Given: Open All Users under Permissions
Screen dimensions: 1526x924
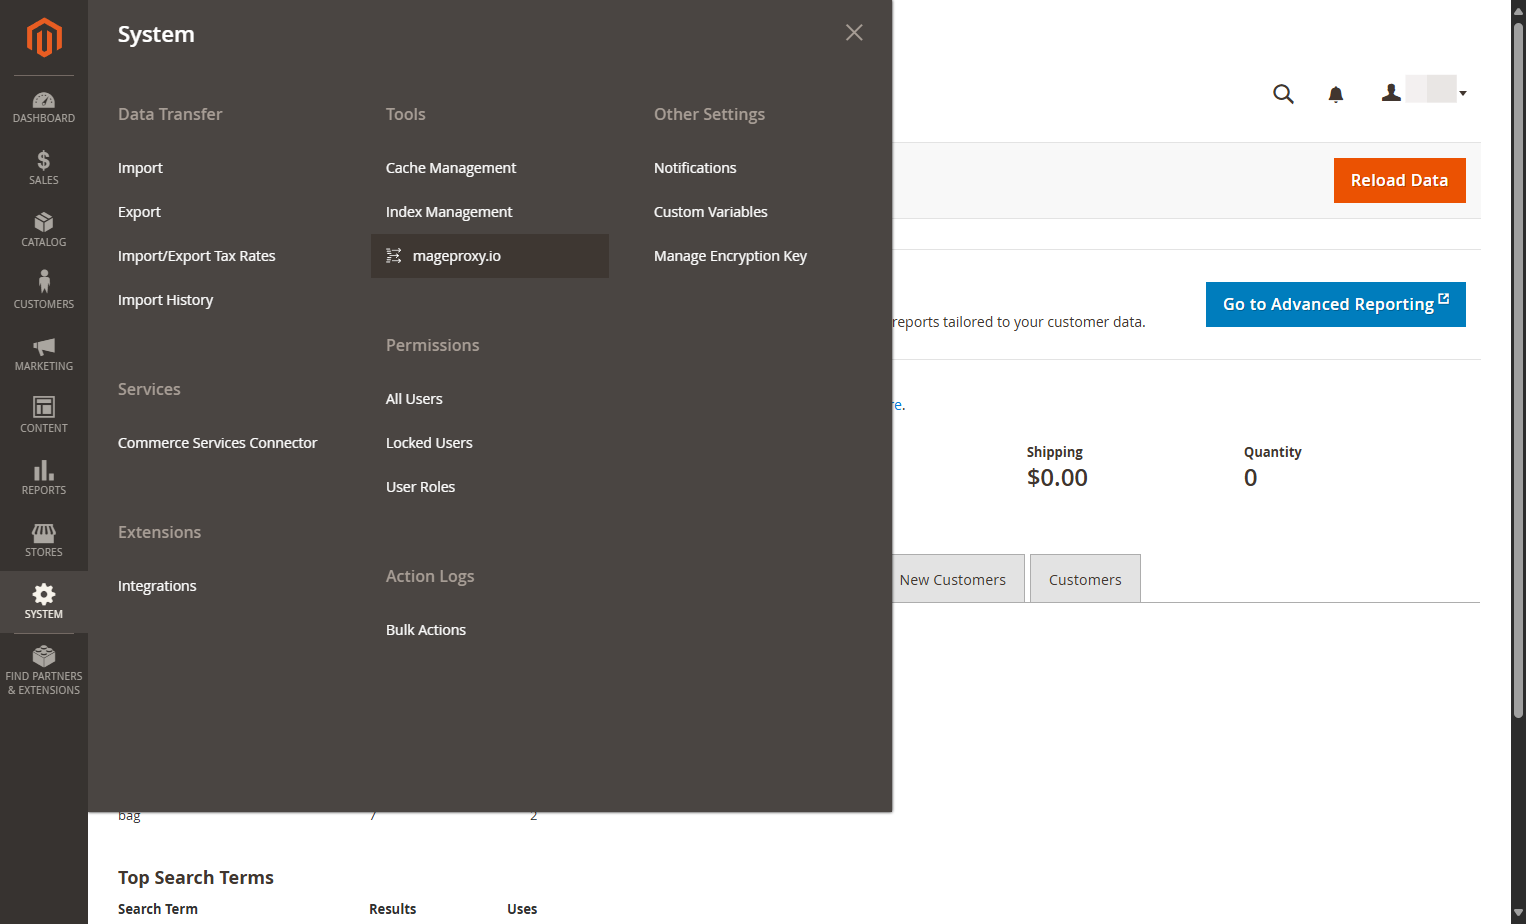Looking at the screenshot, I should (414, 399).
